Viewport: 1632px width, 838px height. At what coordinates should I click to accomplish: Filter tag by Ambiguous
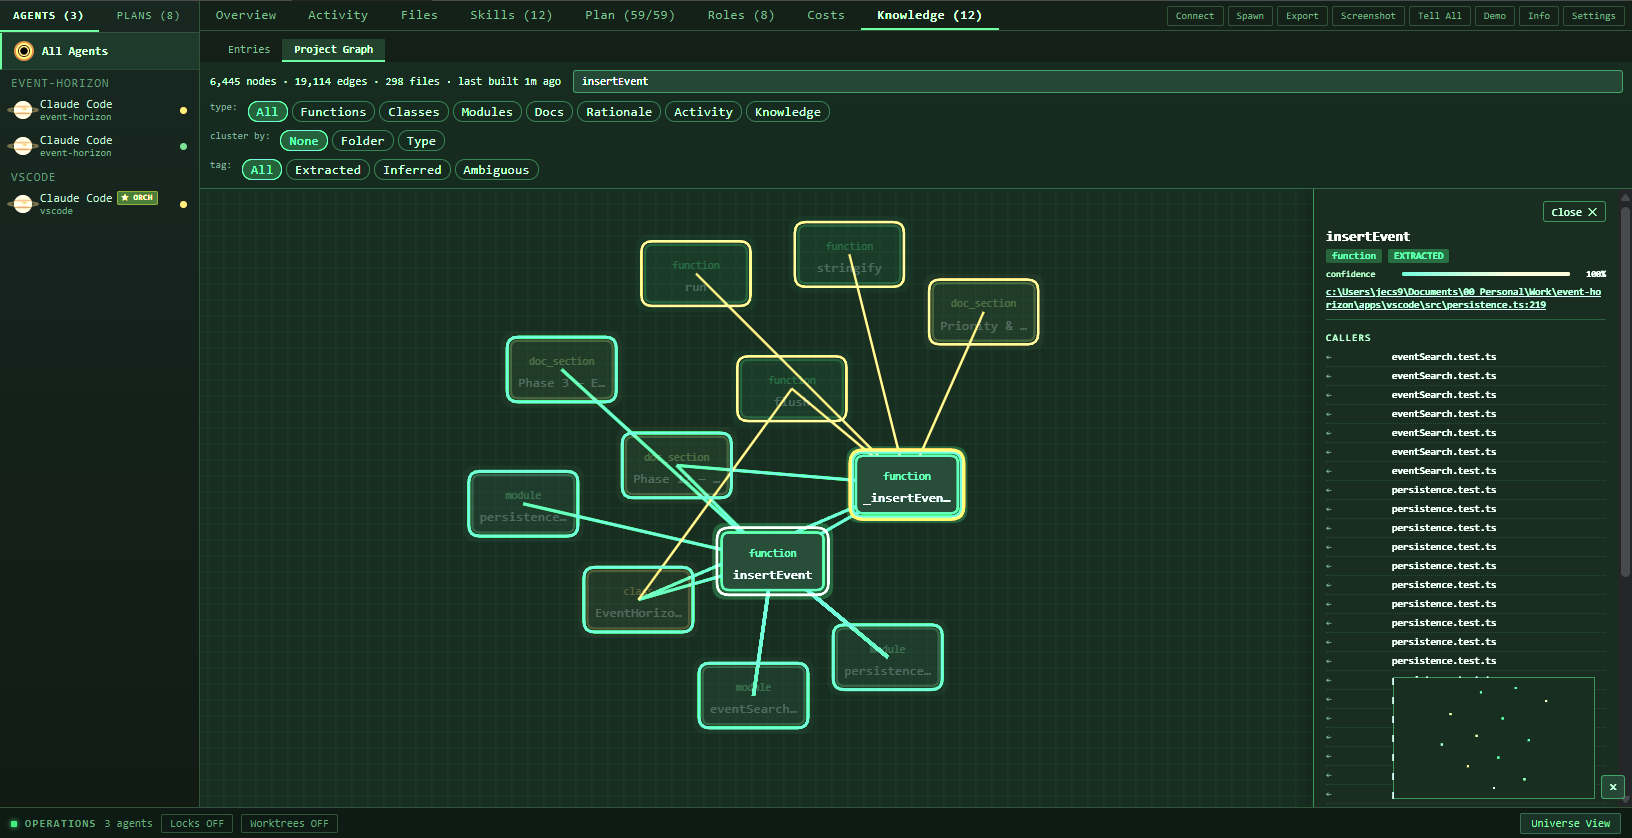[x=496, y=170]
